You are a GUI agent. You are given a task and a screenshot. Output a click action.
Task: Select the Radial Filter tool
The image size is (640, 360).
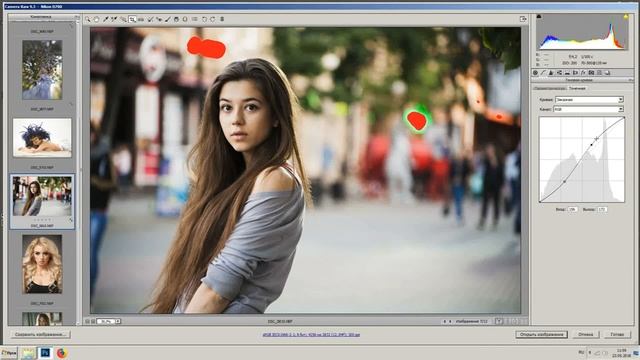[x=185, y=19]
